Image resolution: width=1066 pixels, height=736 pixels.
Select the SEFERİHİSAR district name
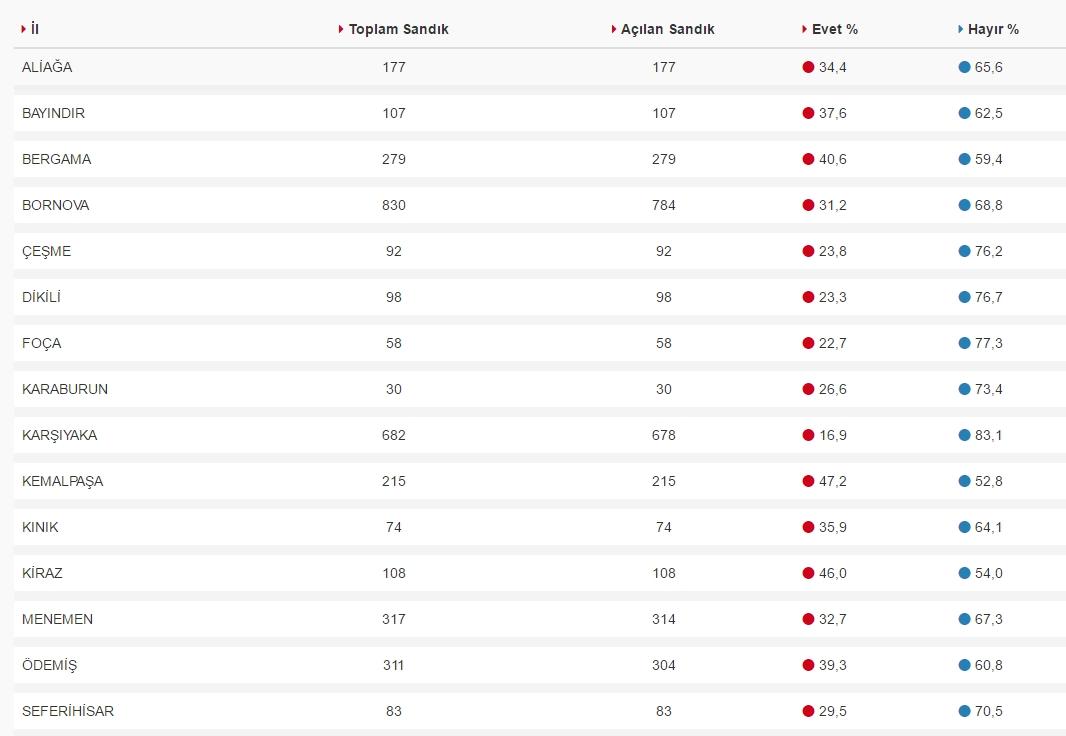tap(68, 711)
